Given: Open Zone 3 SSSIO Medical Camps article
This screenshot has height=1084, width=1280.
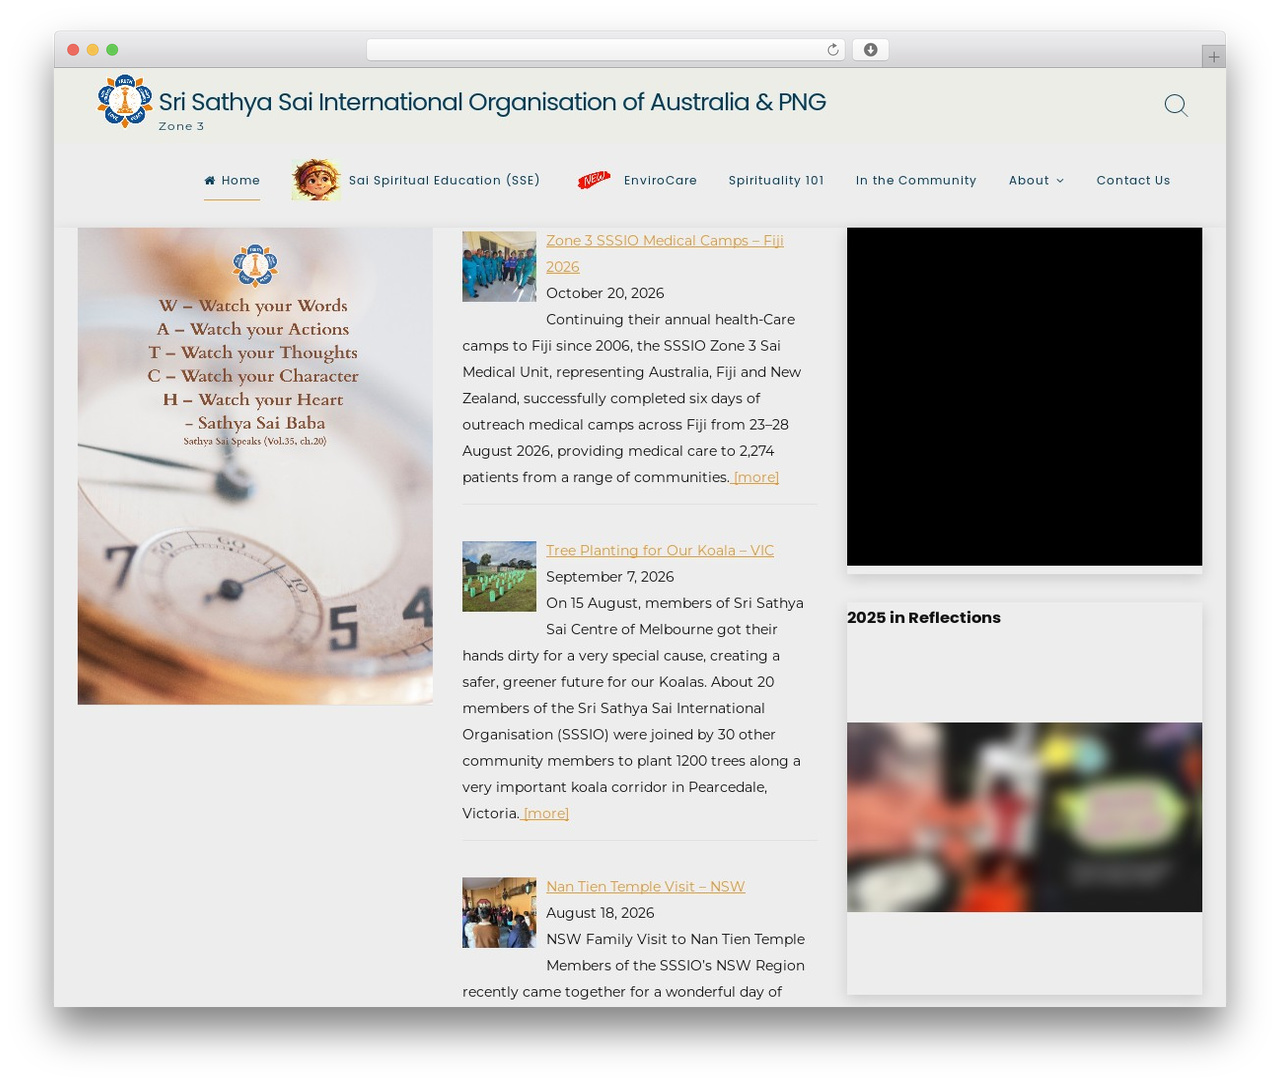Looking at the screenshot, I should tap(665, 254).
